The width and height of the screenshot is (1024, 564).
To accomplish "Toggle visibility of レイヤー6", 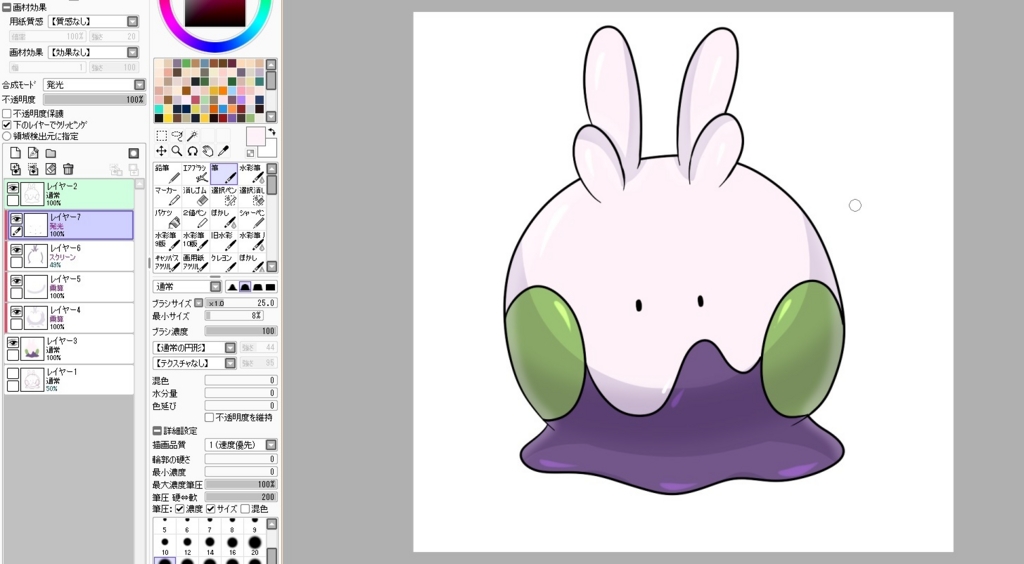I will (16, 249).
